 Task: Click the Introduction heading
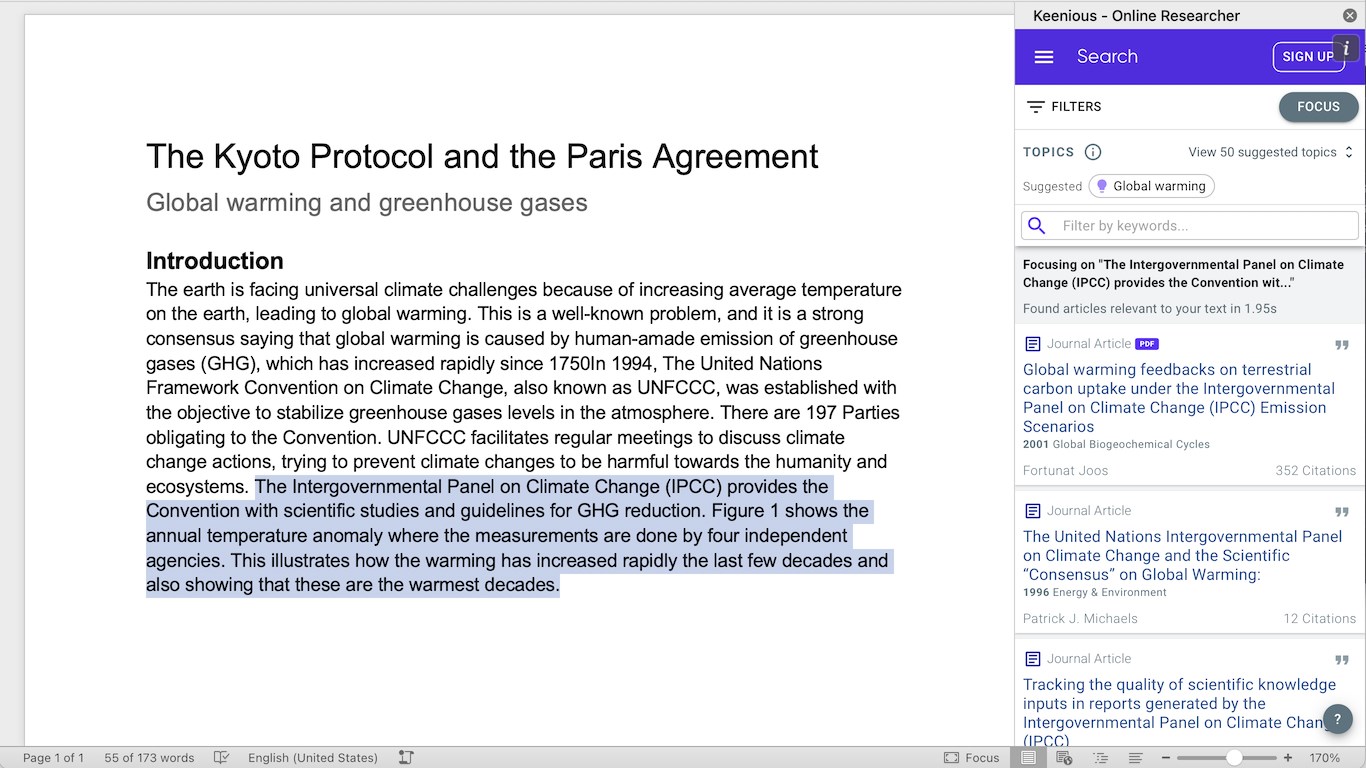pos(215,261)
